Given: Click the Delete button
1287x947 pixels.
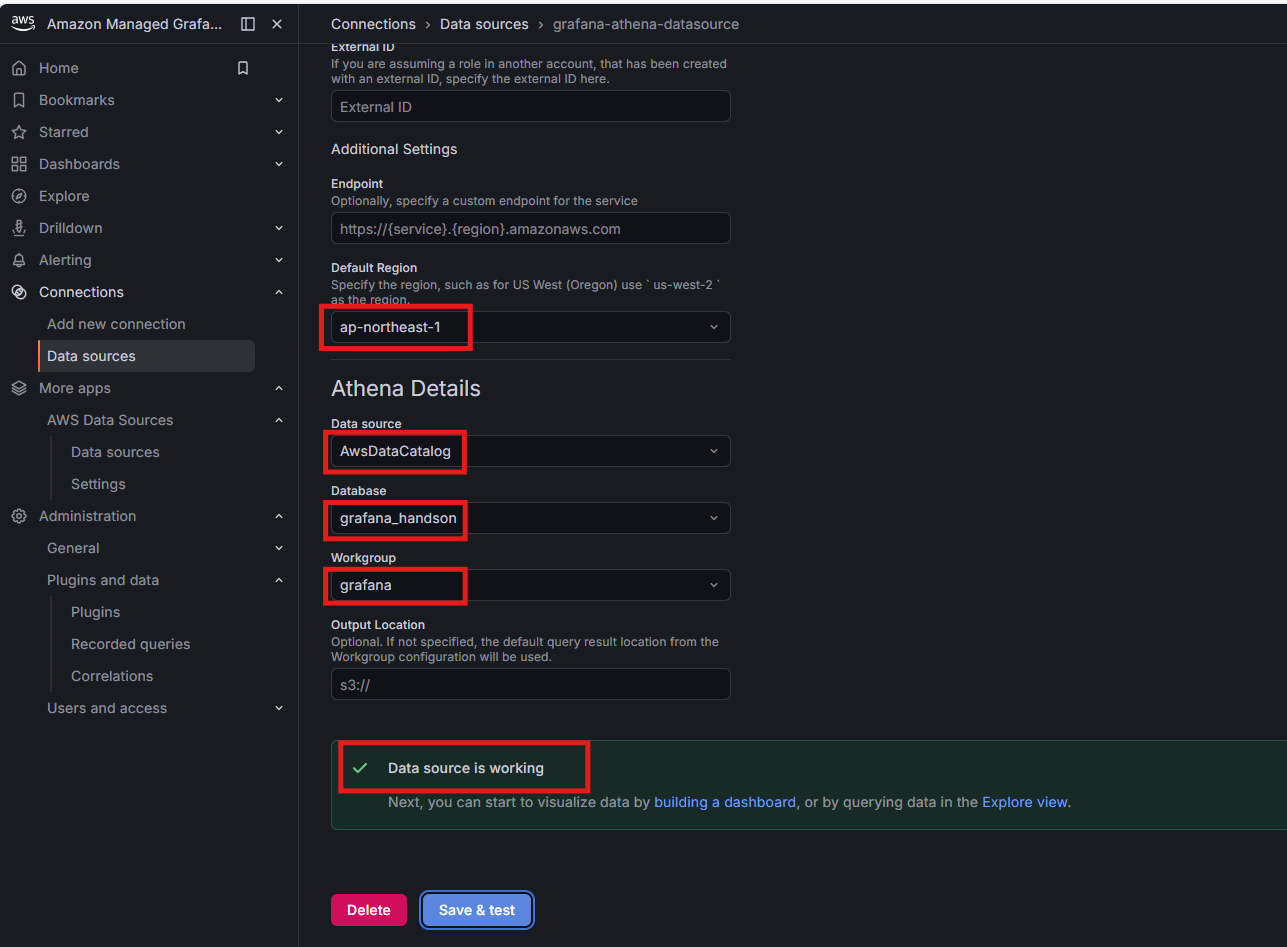Looking at the screenshot, I should (369, 910).
